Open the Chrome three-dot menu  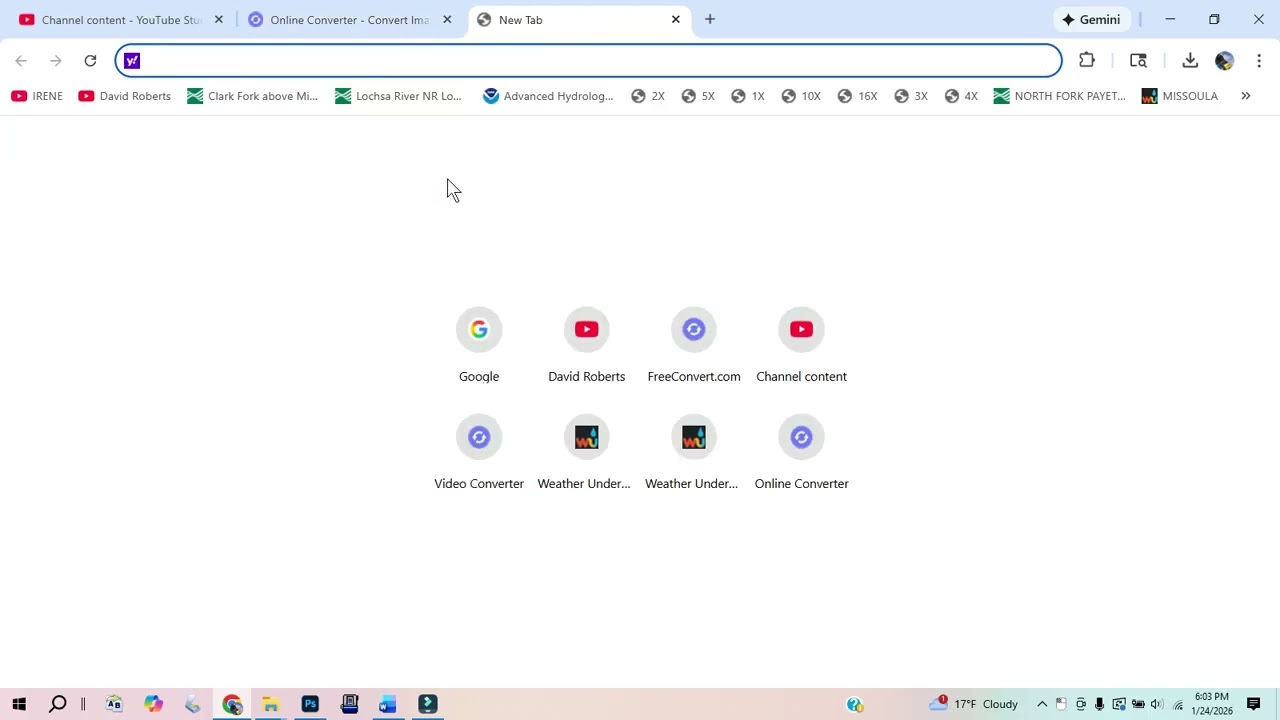(1259, 61)
